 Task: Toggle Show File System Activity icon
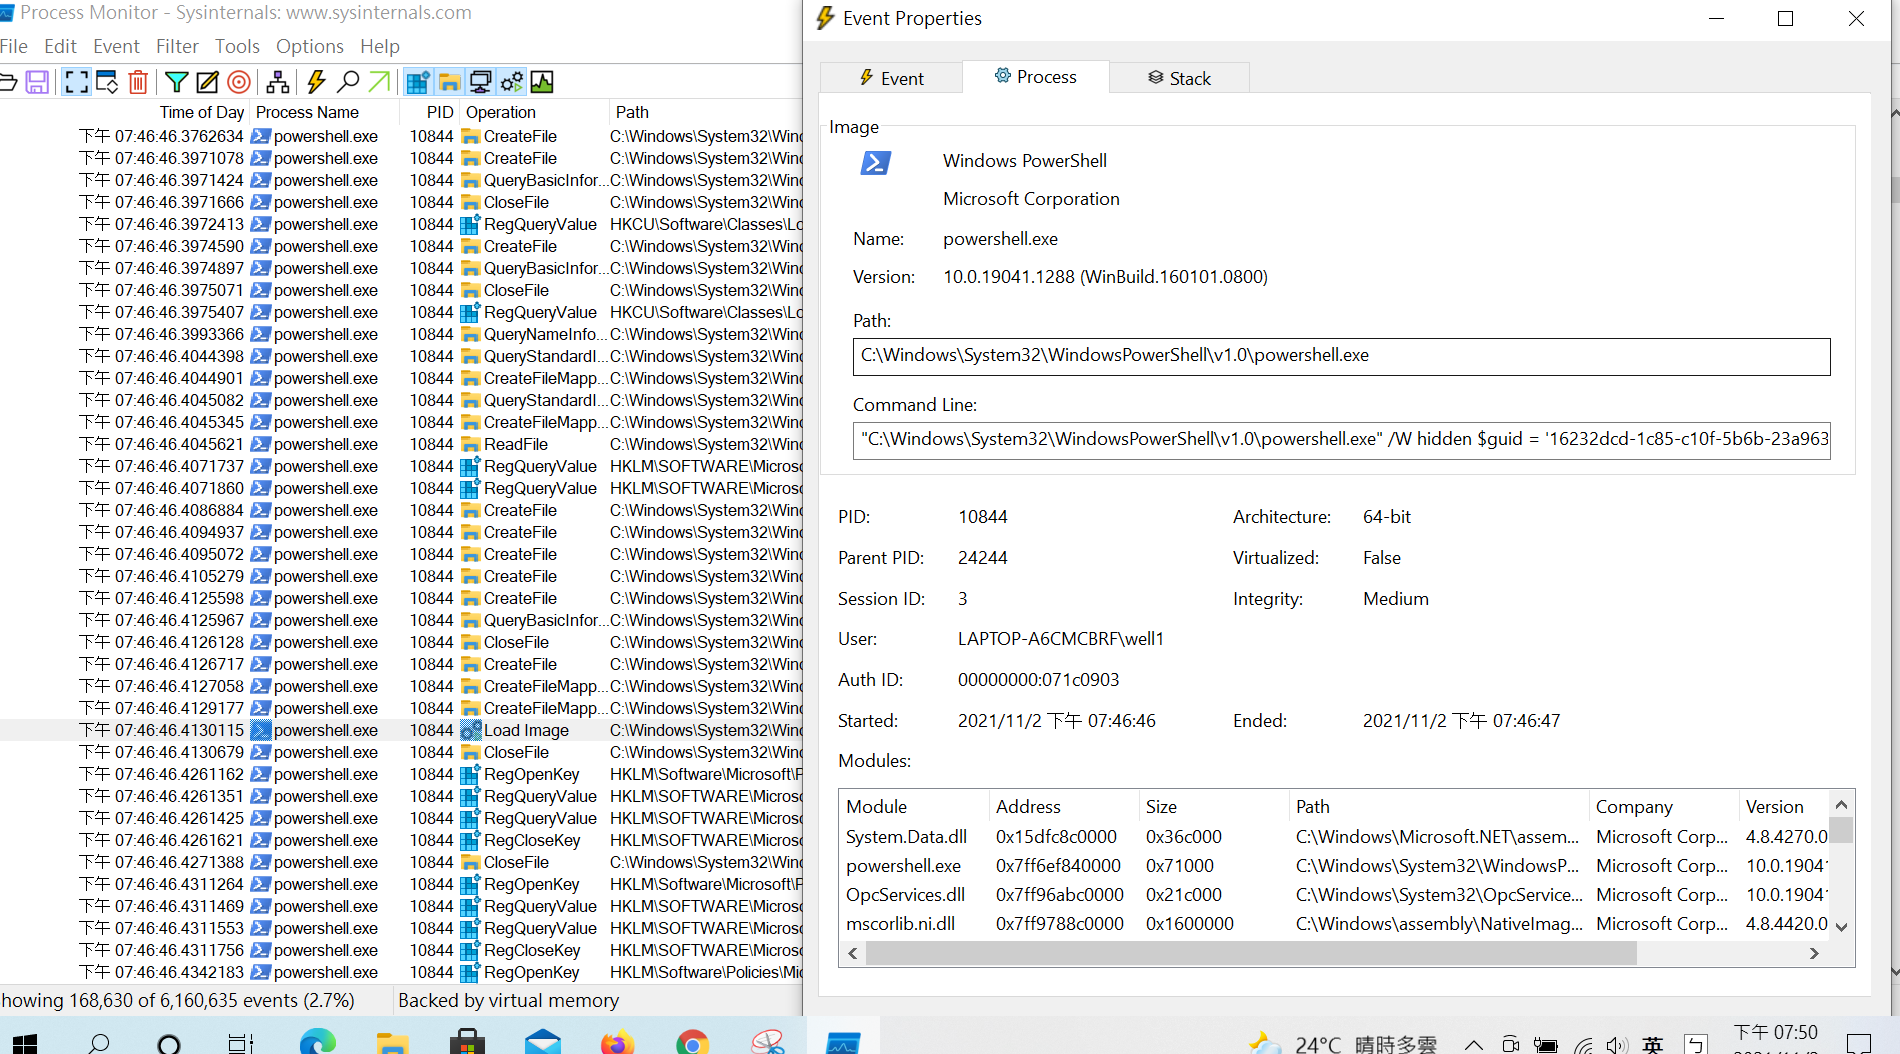coord(450,82)
